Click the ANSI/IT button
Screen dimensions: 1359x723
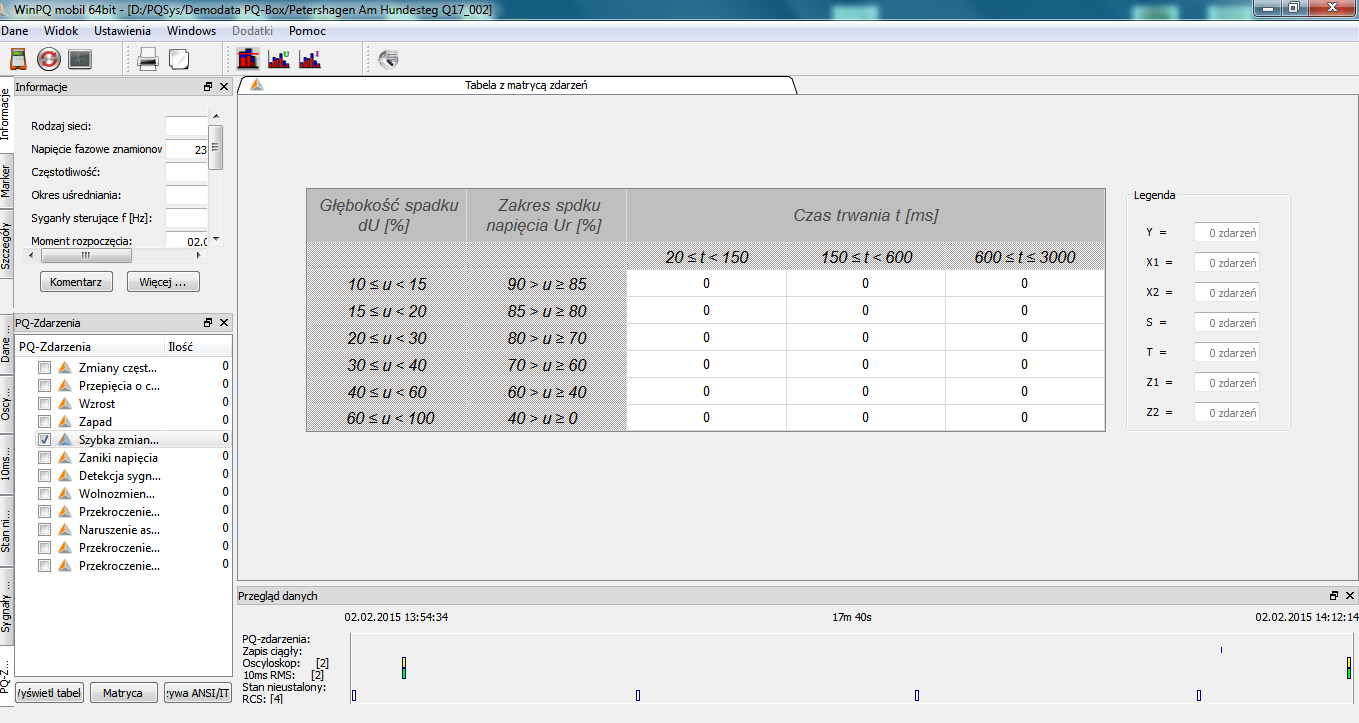pyautogui.click(x=197, y=693)
